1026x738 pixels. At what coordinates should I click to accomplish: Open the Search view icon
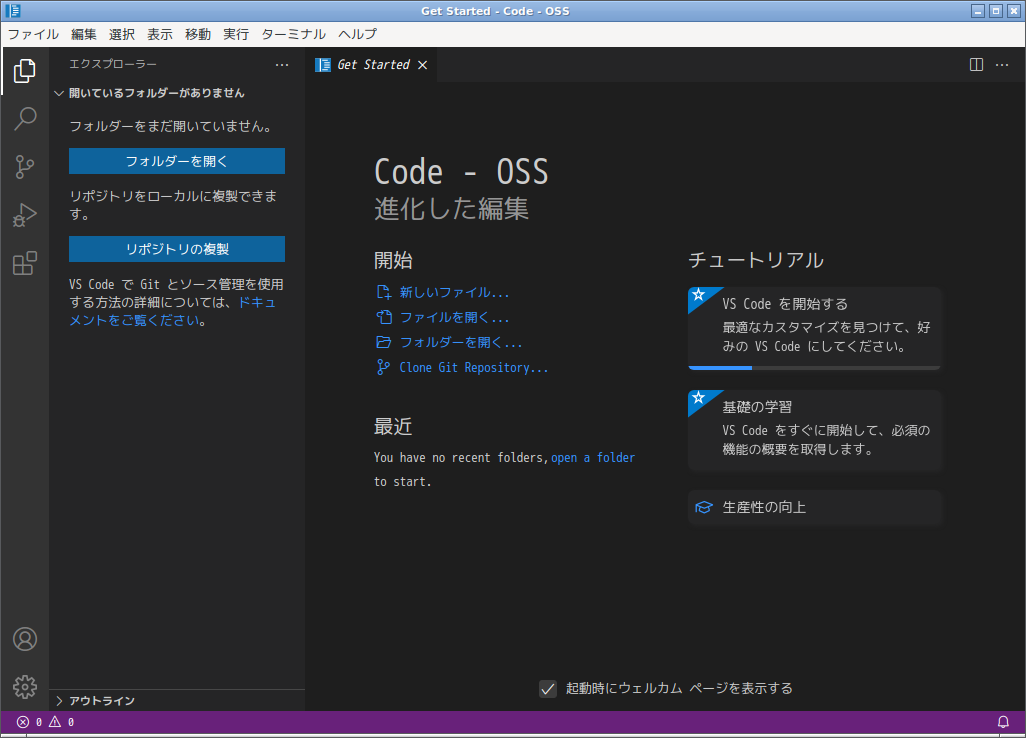[x=25, y=118]
